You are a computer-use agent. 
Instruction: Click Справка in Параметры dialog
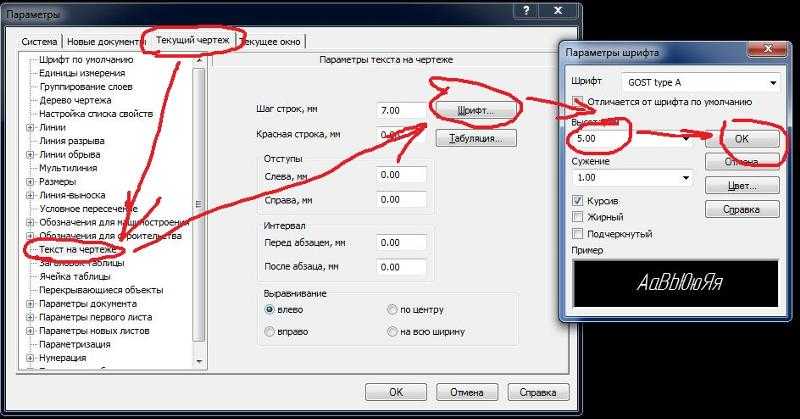(x=538, y=392)
